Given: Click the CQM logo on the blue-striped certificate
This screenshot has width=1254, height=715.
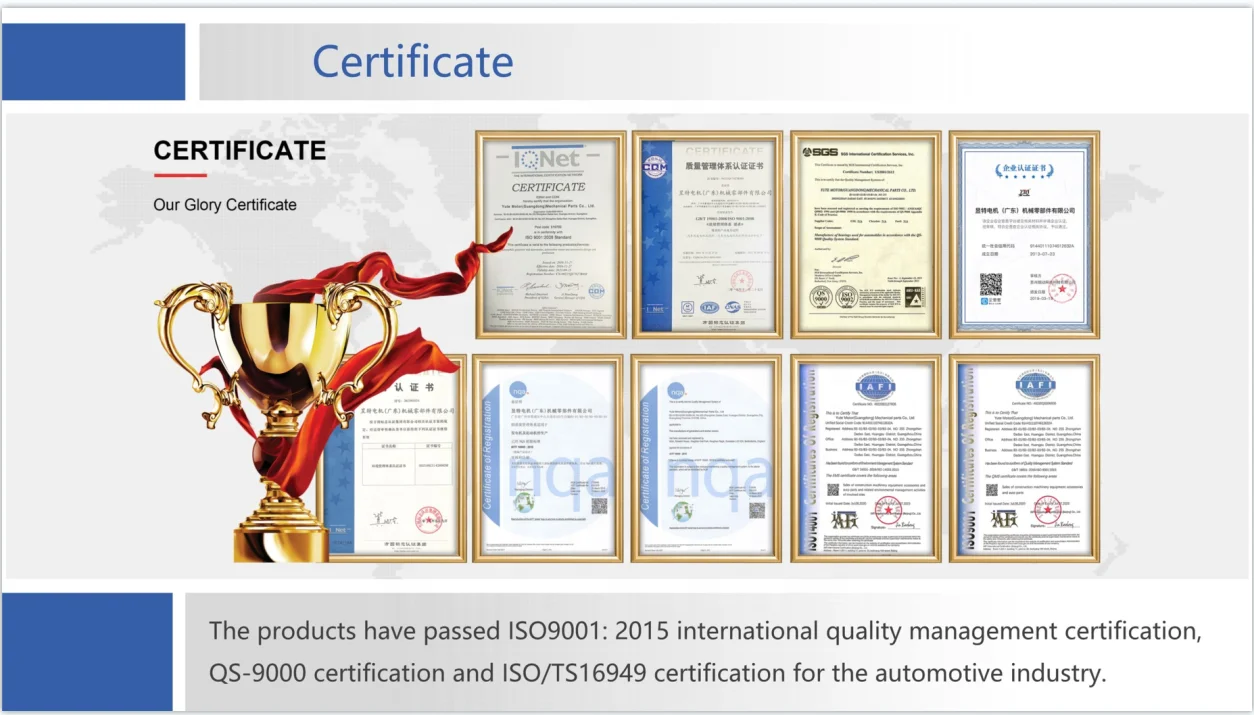Looking at the screenshot, I should click(654, 169).
